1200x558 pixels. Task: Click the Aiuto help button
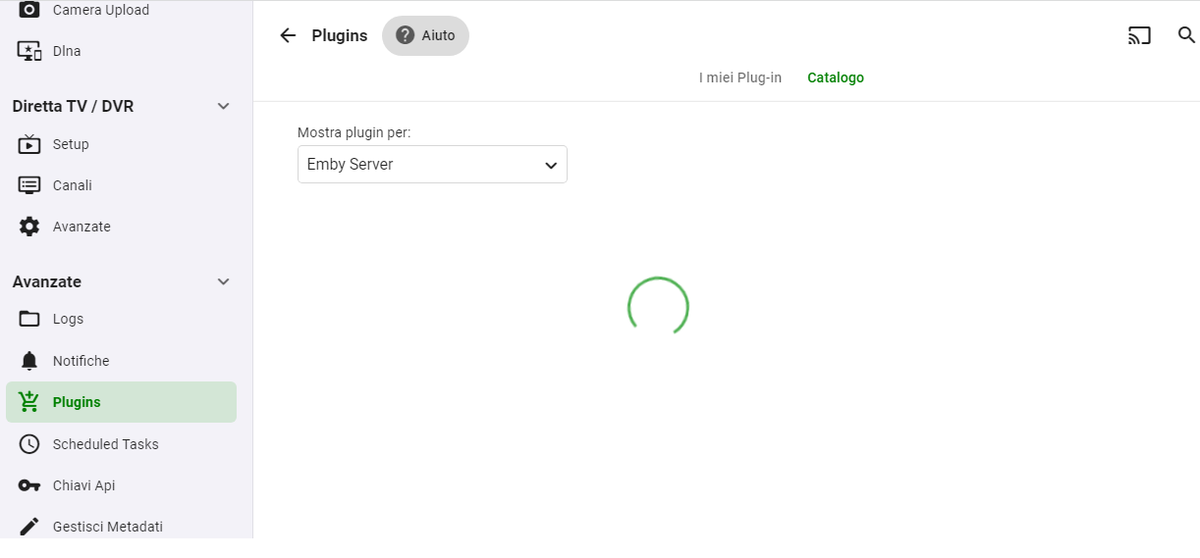tap(425, 36)
